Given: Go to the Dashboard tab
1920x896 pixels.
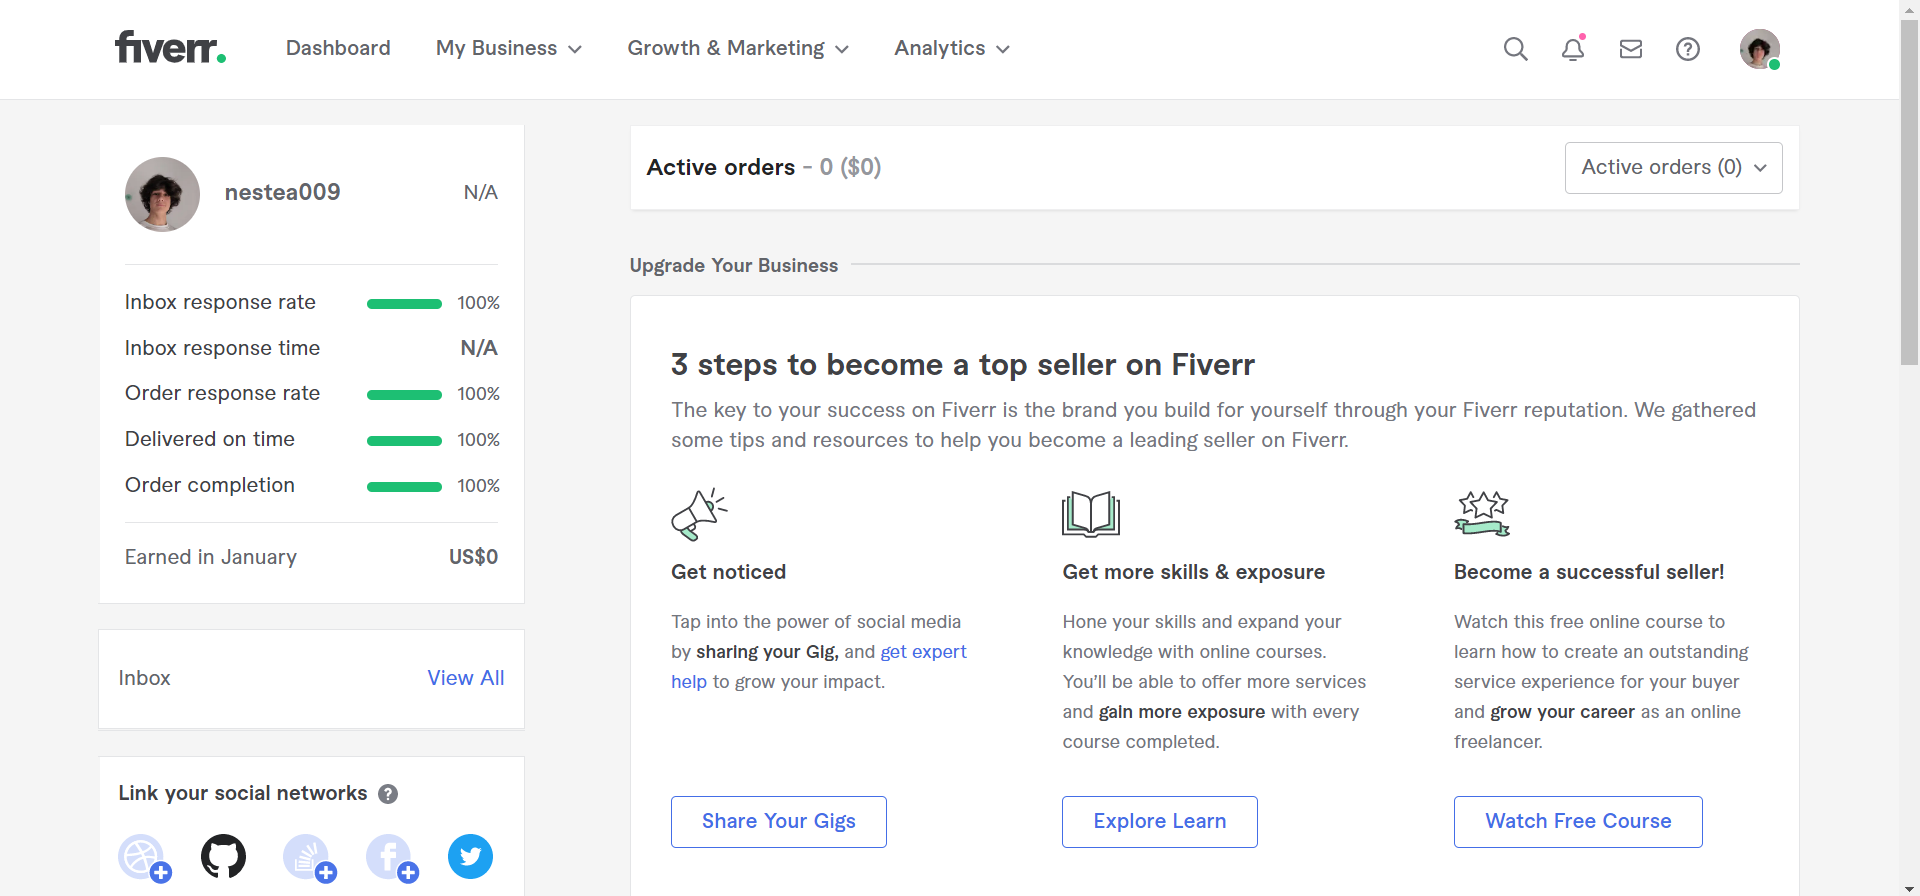Looking at the screenshot, I should [x=338, y=48].
